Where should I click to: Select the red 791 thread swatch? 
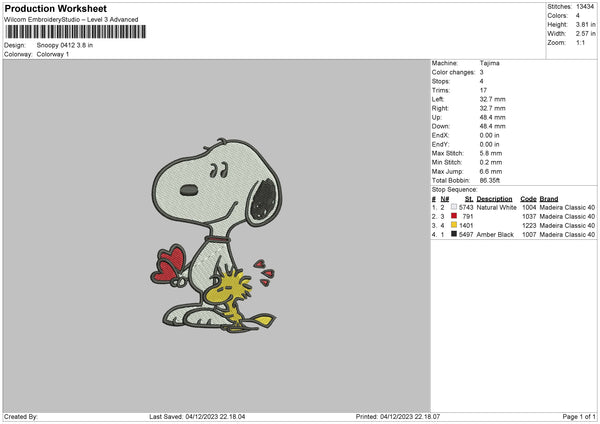[453, 217]
